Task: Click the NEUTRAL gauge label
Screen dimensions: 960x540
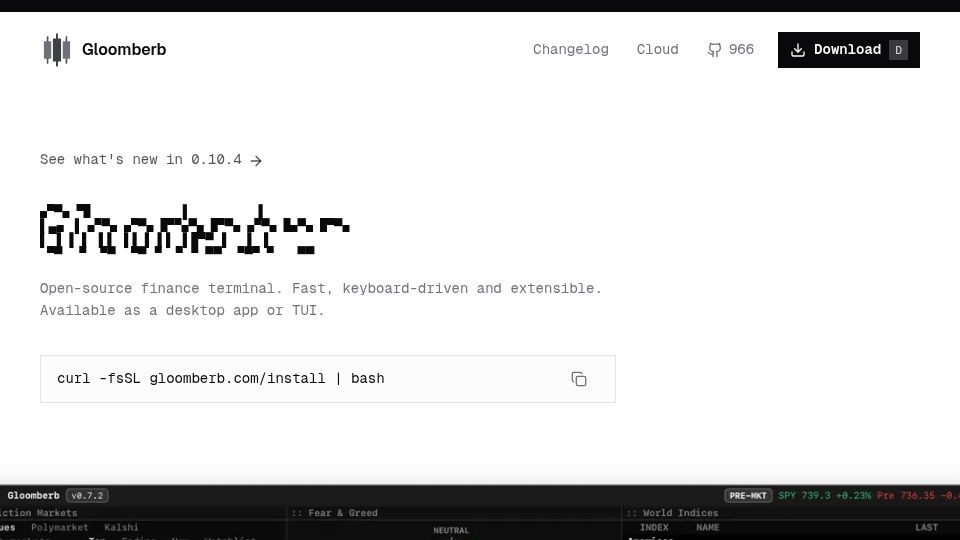Action: 451,530
